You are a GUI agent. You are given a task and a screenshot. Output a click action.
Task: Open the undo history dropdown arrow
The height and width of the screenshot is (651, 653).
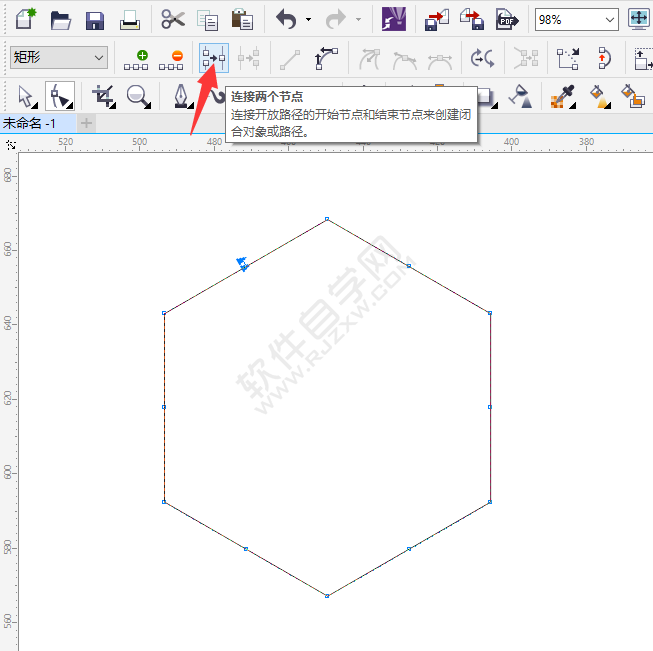pyautogui.click(x=308, y=19)
